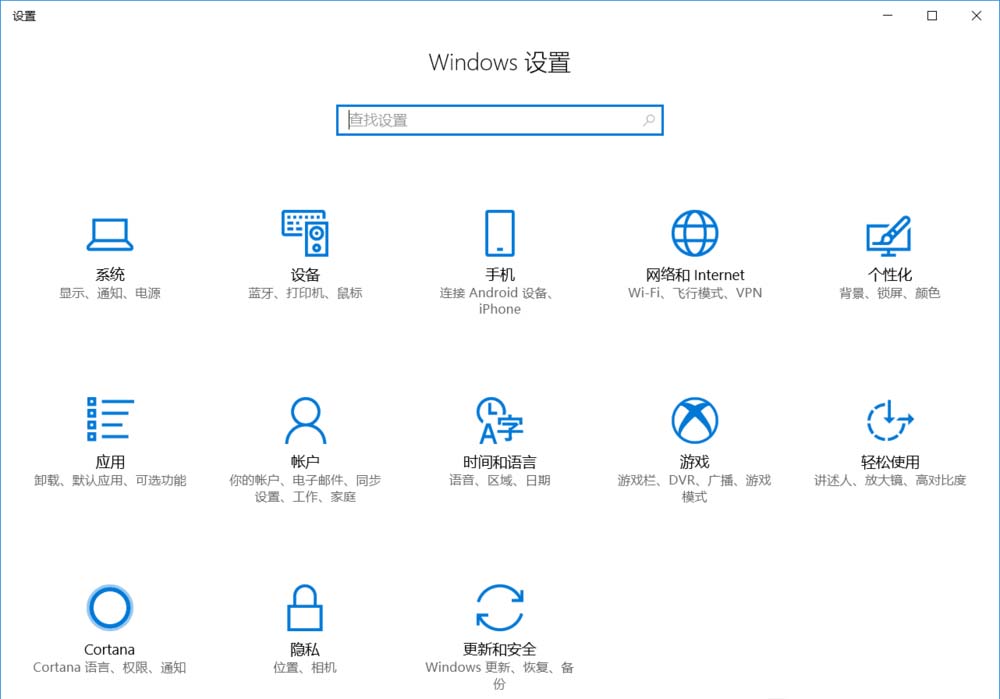Viewport: 1000px width, 699px height.
Task: Open the 帐户 person icon
Action: 305,420
